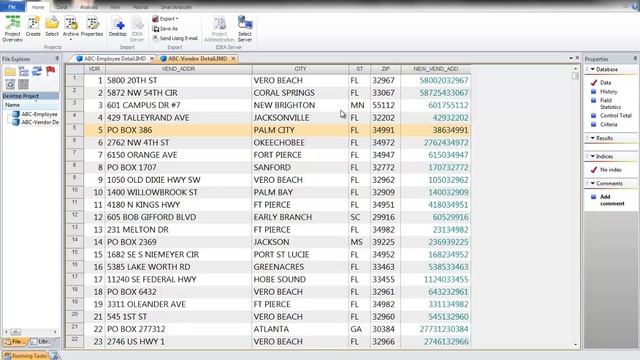This screenshot has width=640, height=360.
Task: Select row header number 10
Action: point(75,192)
